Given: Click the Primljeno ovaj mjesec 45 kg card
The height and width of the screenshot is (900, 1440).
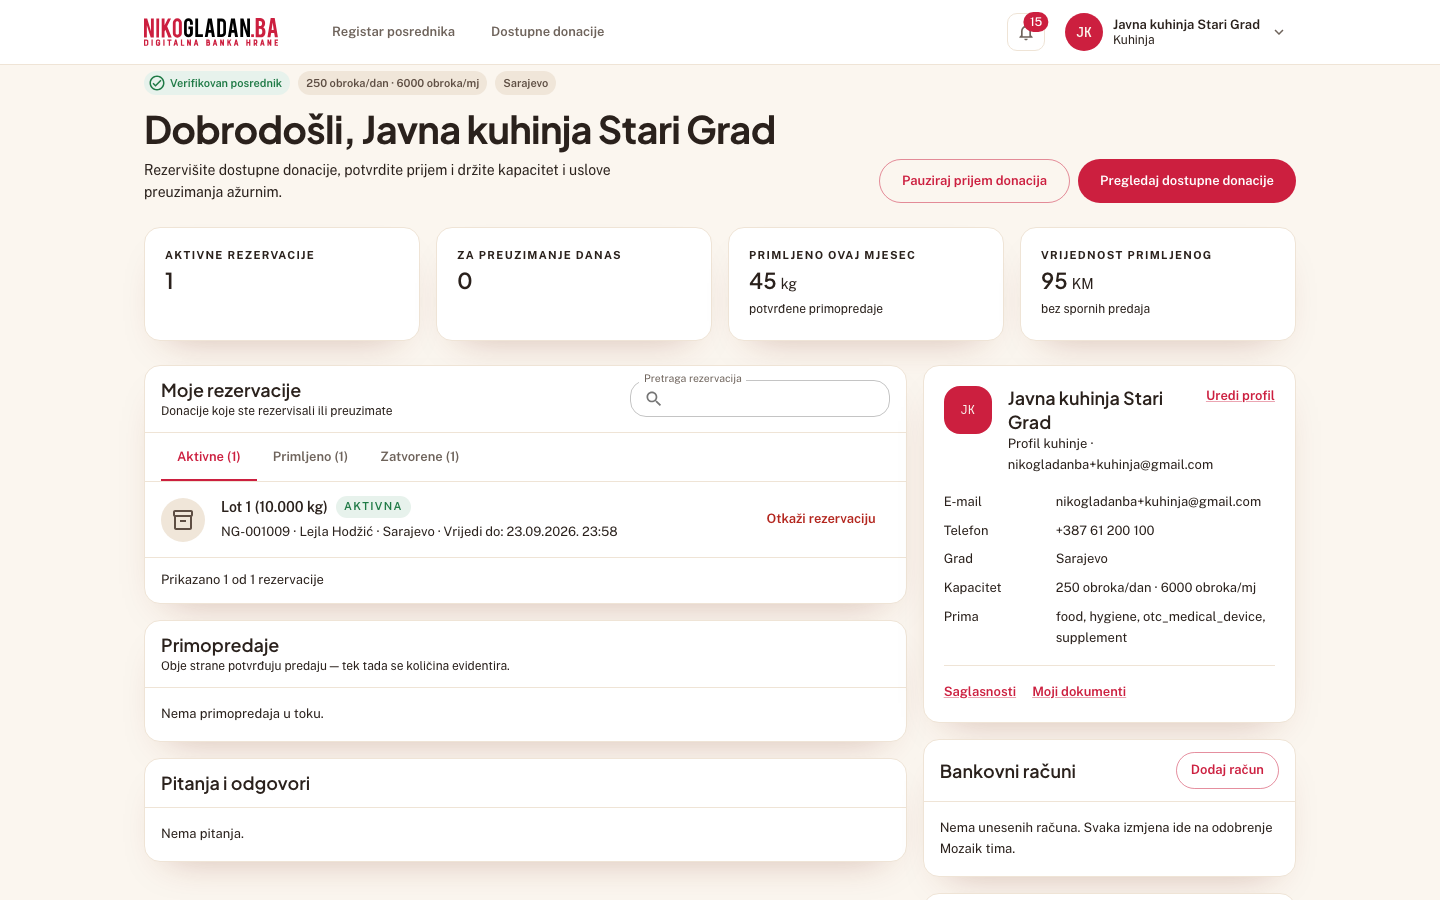Looking at the screenshot, I should click(866, 284).
